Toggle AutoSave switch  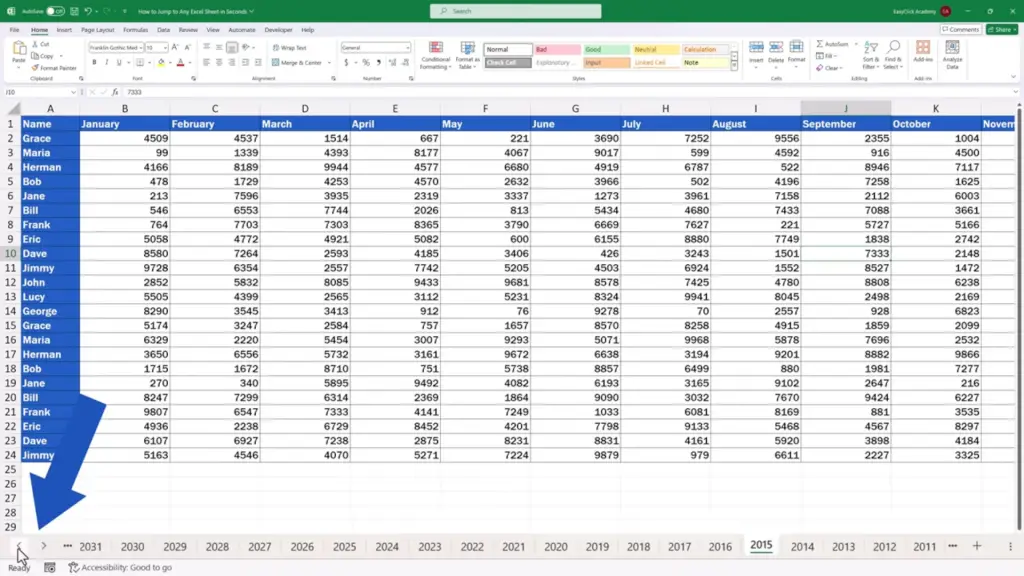click(55, 11)
